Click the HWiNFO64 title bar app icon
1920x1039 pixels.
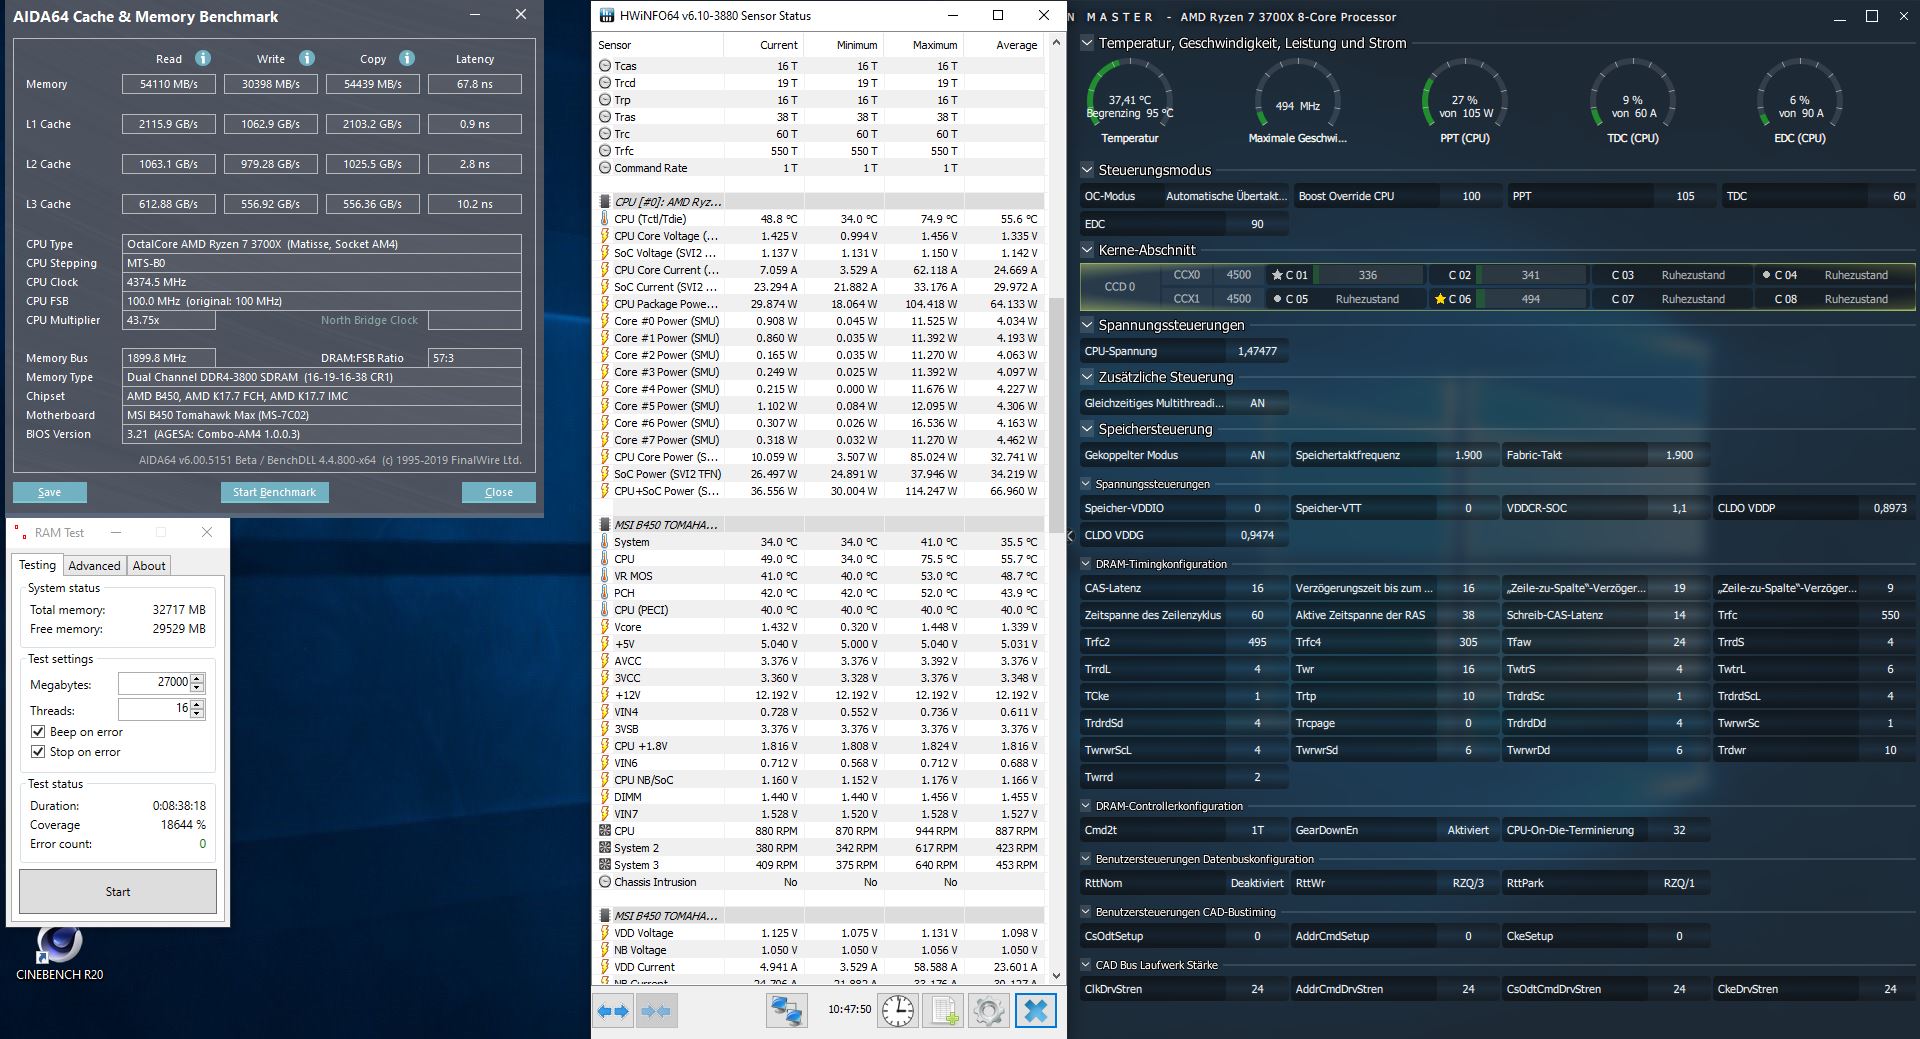pos(606,15)
